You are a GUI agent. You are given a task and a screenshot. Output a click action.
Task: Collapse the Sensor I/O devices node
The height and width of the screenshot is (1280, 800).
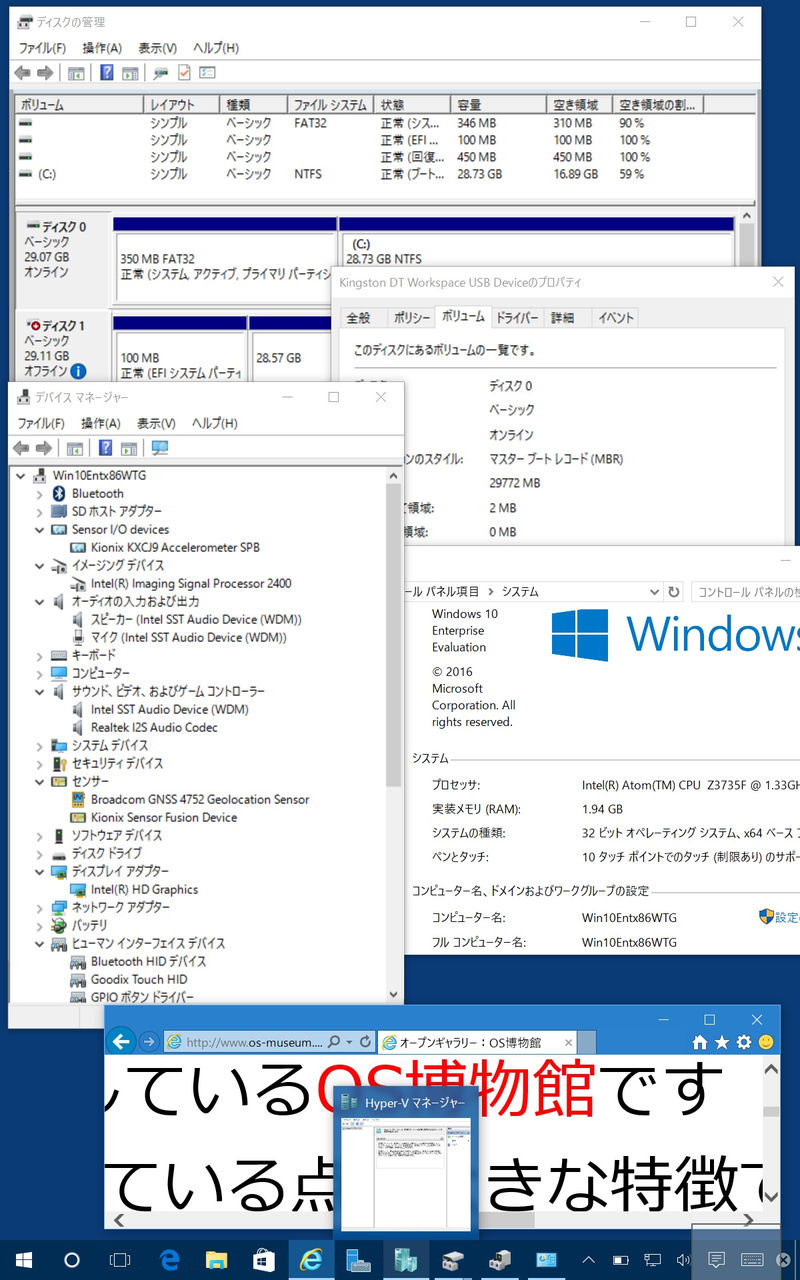click(40, 530)
